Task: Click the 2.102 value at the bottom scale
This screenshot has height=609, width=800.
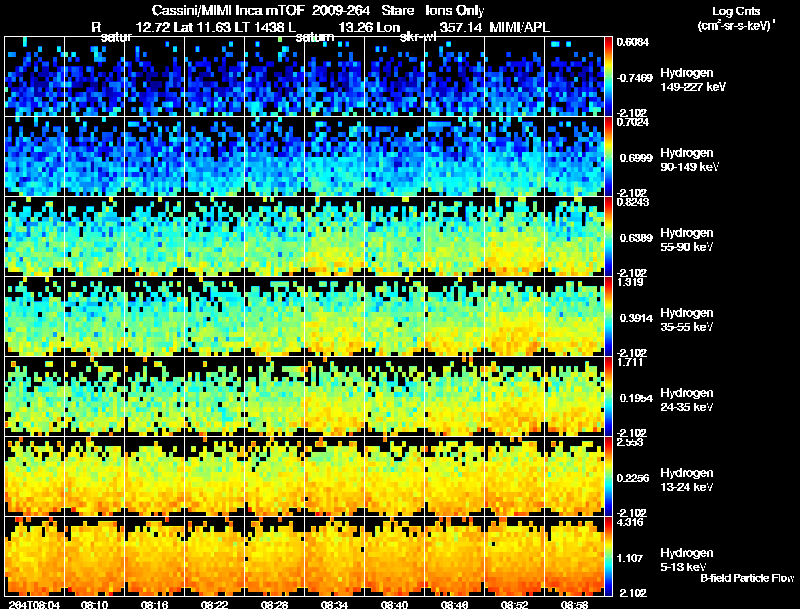Action: coord(633,593)
